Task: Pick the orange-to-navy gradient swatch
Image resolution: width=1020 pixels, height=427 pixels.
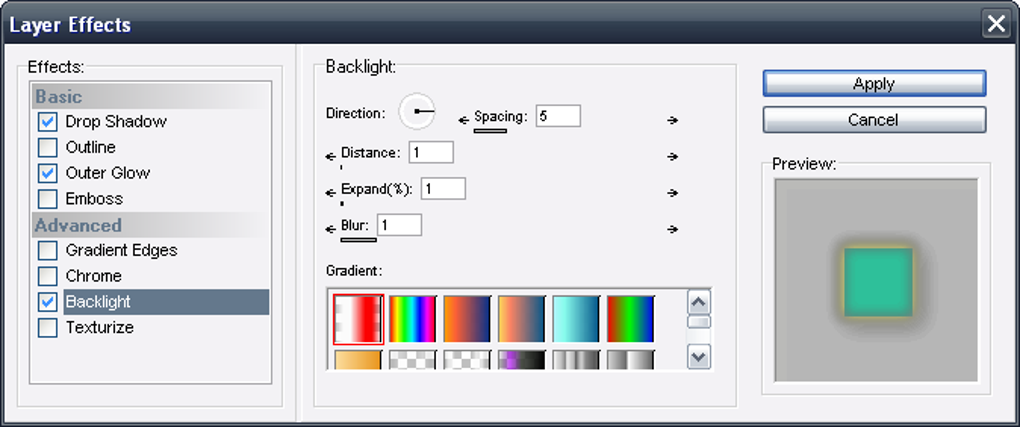Action: 467,318
